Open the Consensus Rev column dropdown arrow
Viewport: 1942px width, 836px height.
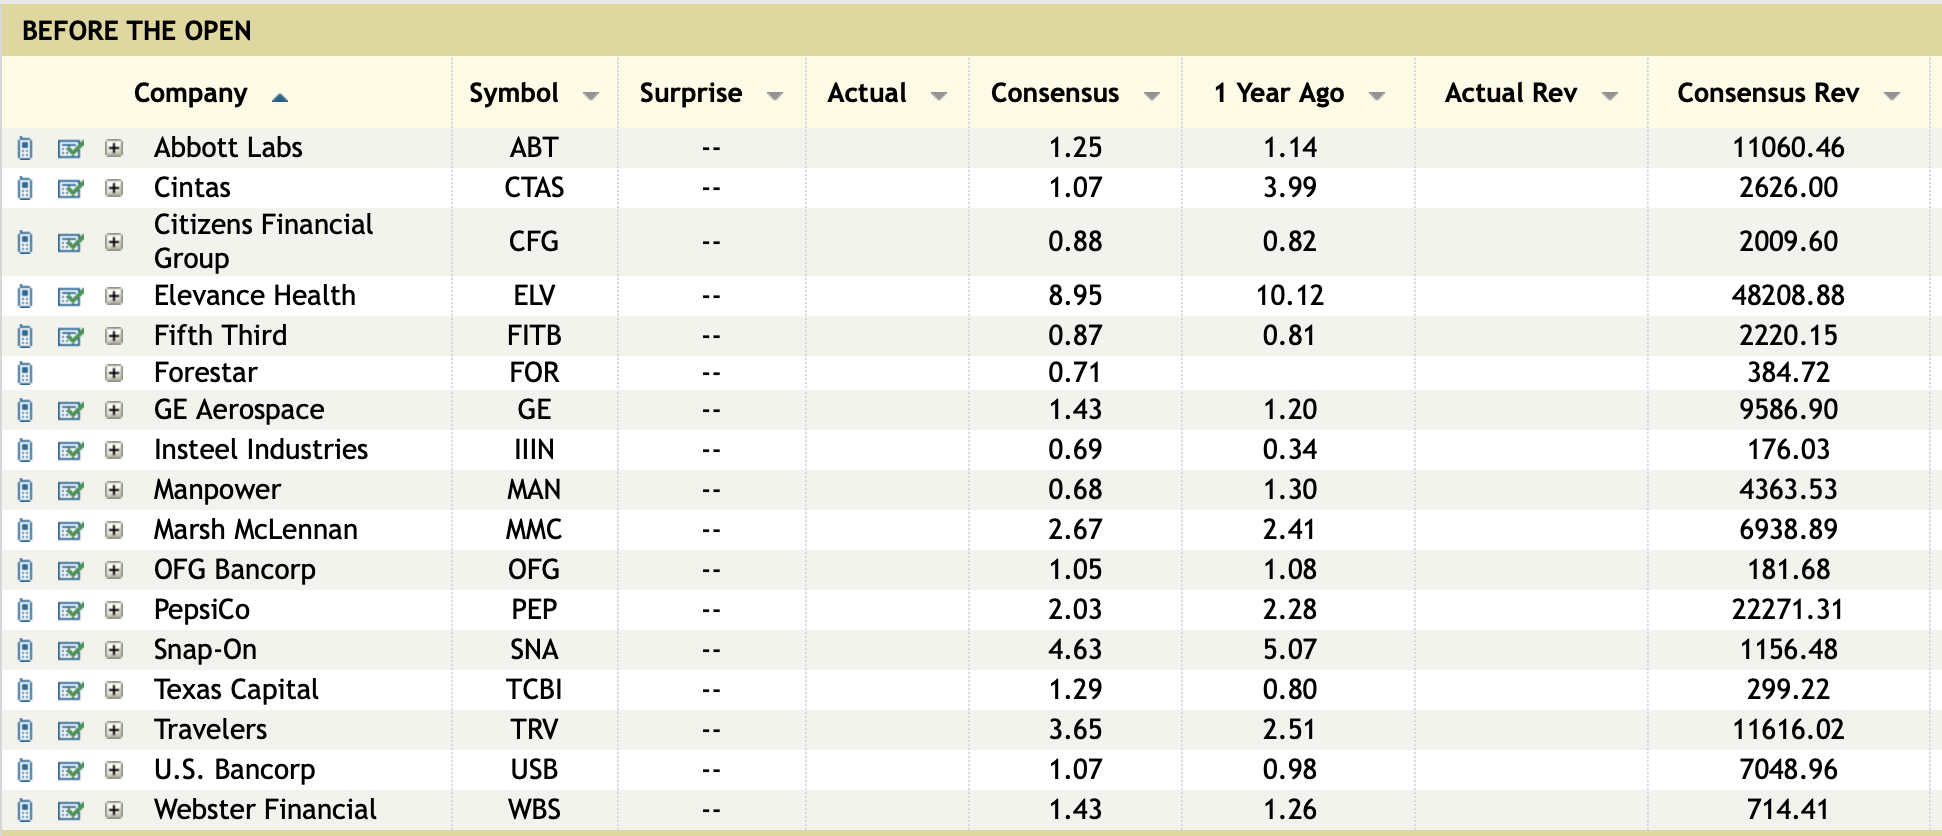point(1891,96)
